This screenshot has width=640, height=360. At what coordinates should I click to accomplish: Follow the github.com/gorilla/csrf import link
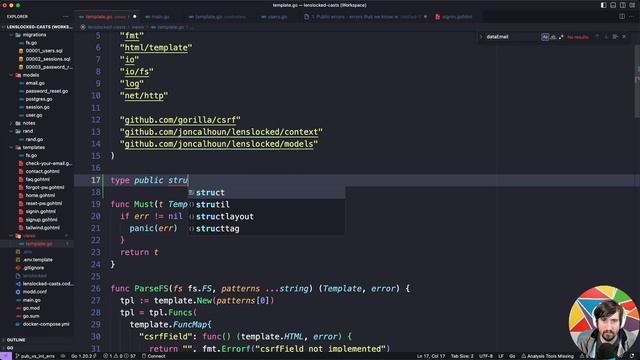pos(180,120)
